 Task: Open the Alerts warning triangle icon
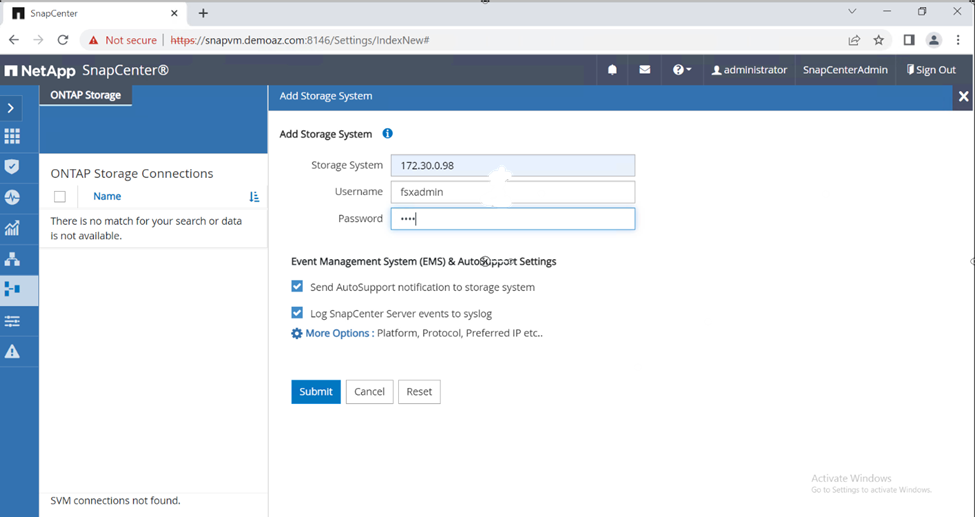pos(12,352)
